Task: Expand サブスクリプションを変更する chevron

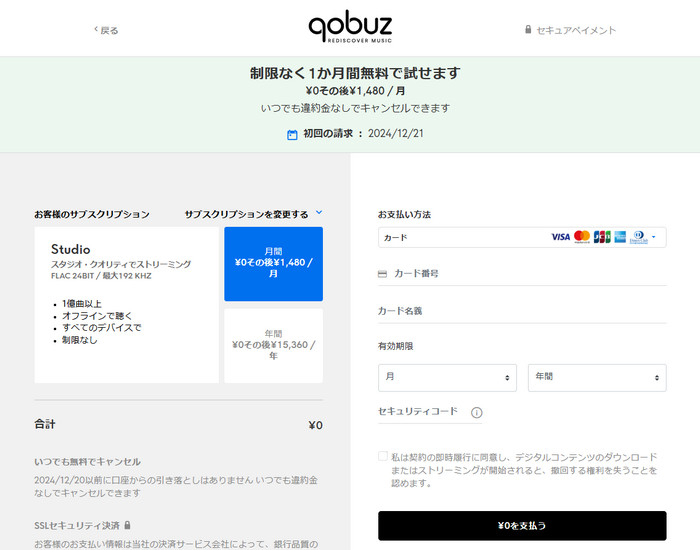Action: point(319,212)
